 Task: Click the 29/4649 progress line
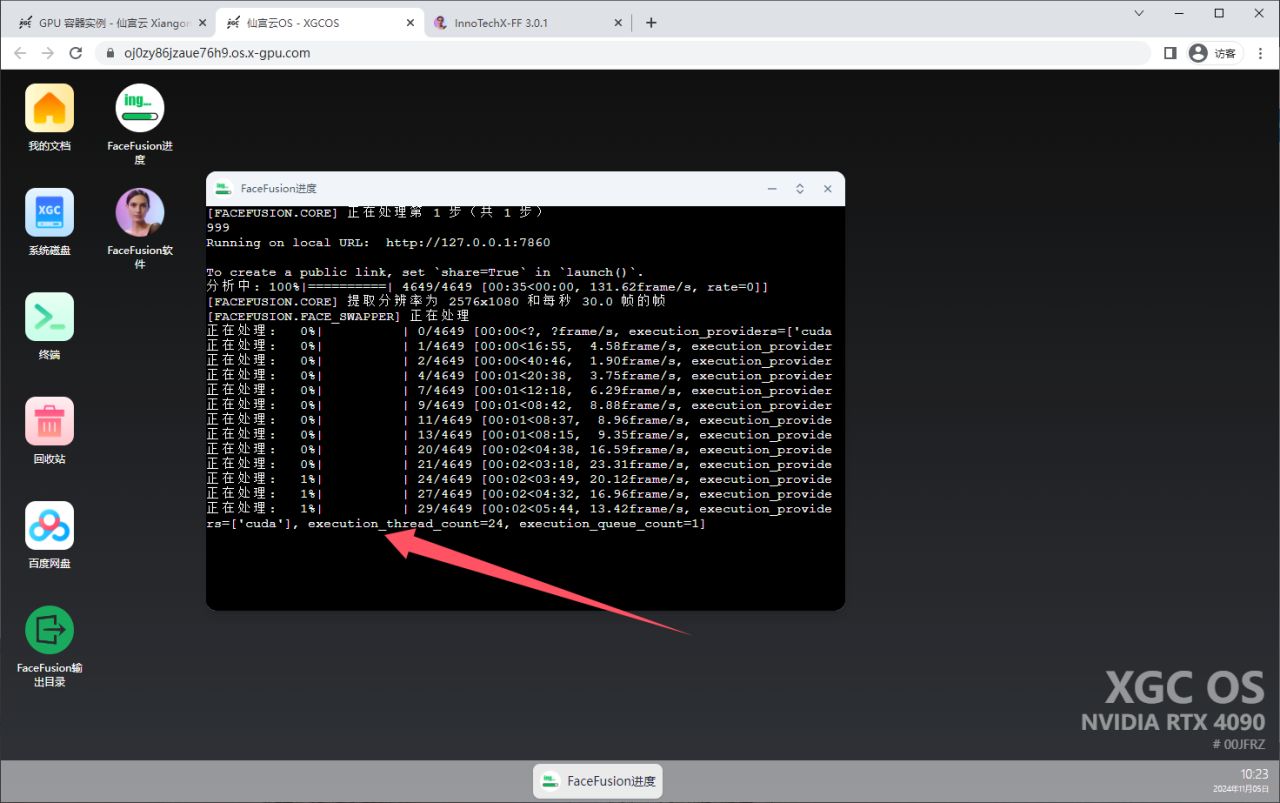[x=519, y=508]
